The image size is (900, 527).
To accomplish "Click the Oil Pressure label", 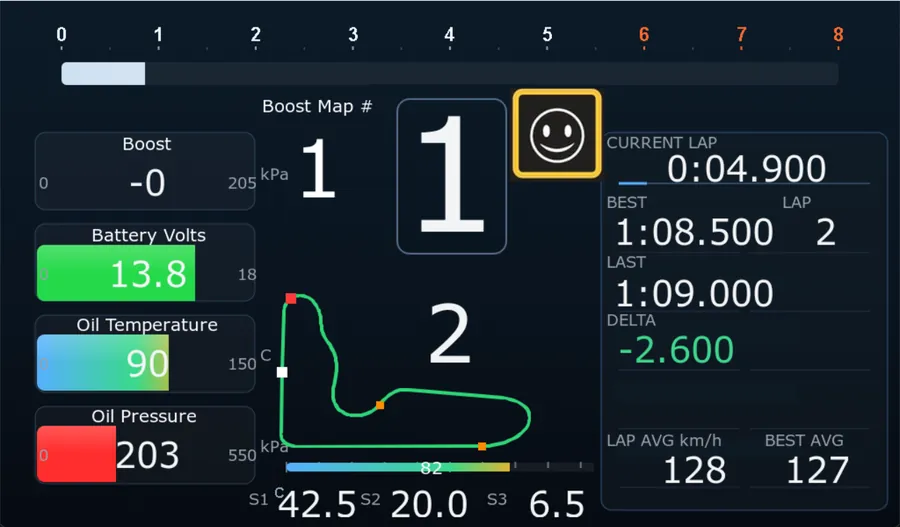I will (144, 416).
